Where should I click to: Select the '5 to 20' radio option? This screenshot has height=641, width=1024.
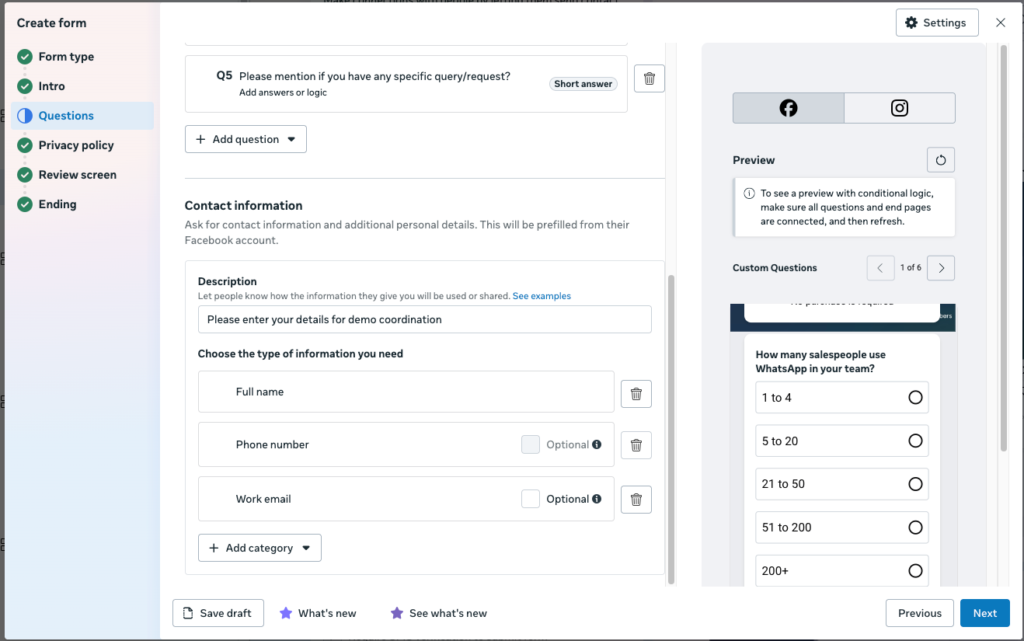[915, 441]
